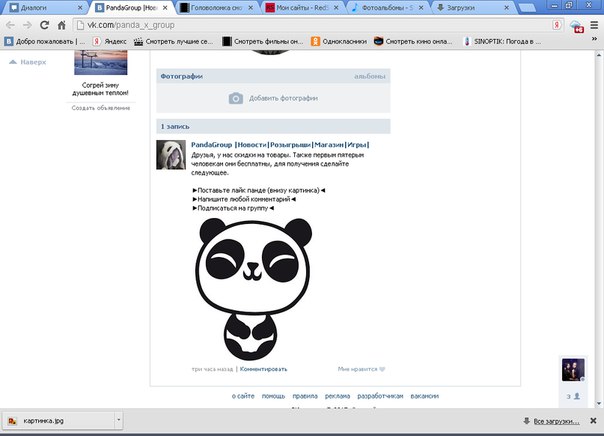
Task: Click the Комментировать link under the post
Action: click(x=263, y=369)
